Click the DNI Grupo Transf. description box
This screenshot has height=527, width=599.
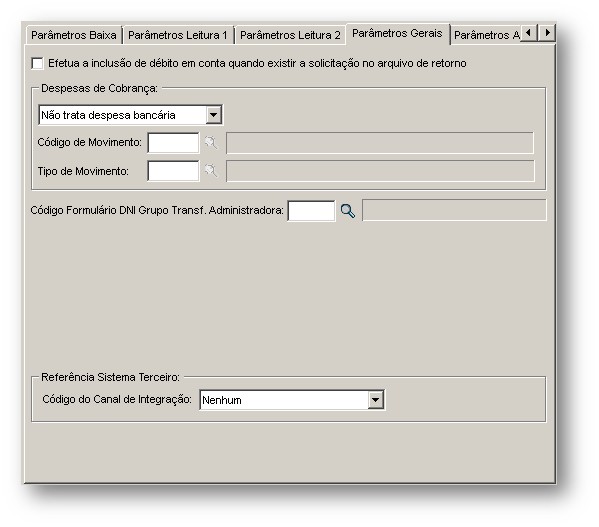click(x=454, y=210)
